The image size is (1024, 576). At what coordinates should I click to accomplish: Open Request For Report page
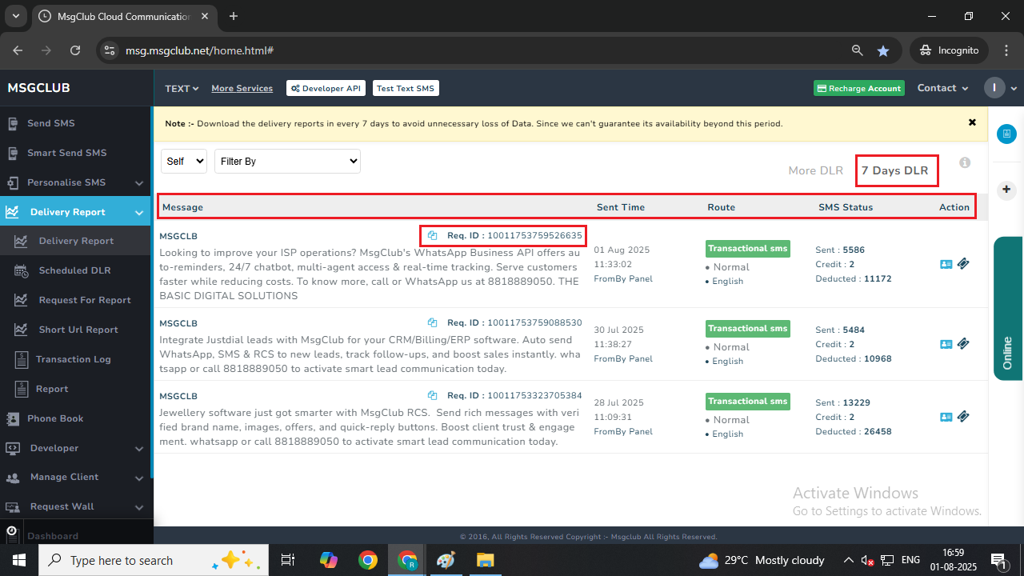pyautogui.click(x=84, y=300)
